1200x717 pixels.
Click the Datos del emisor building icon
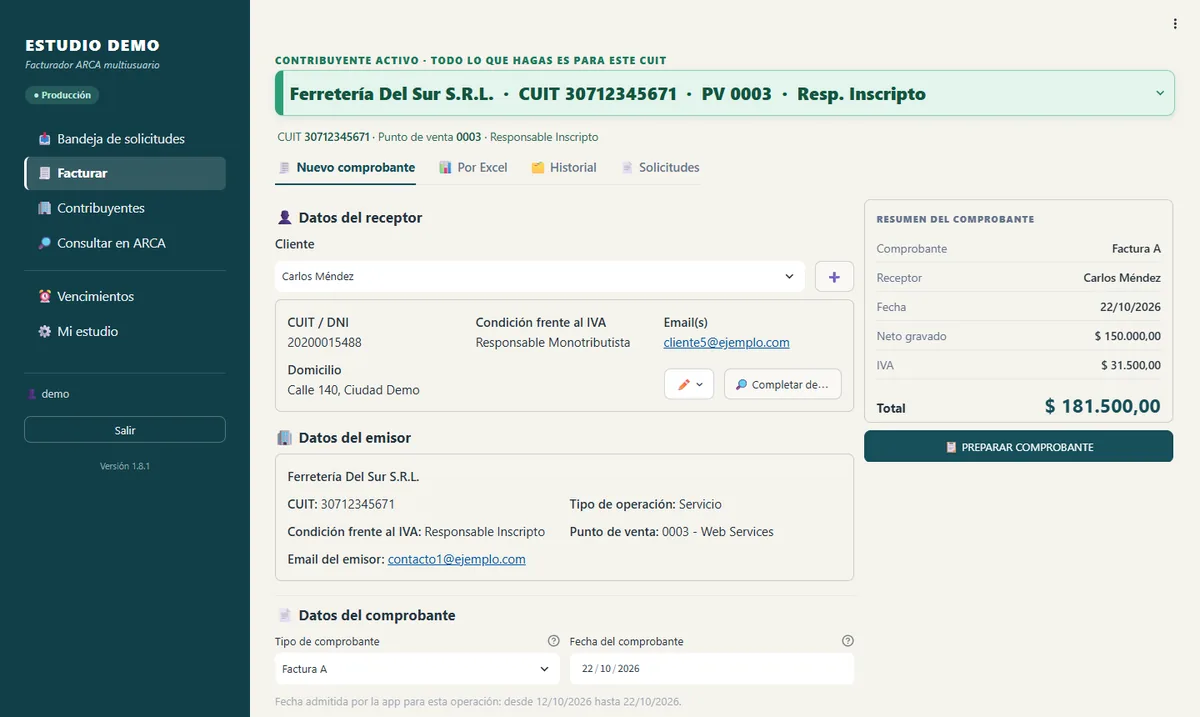pos(284,437)
